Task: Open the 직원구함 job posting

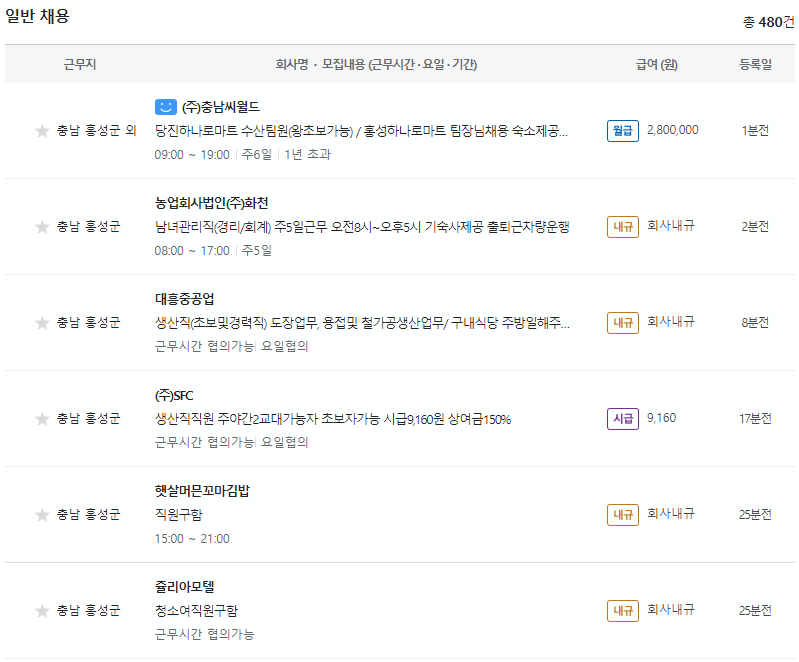Action: (178, 515)
